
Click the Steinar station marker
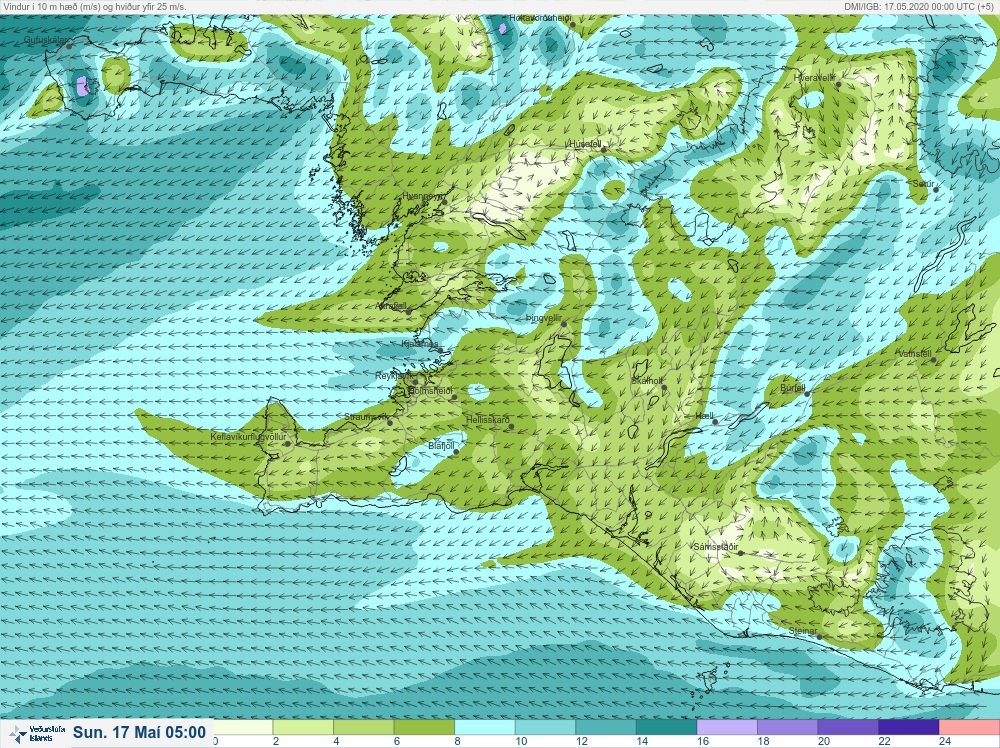(820, 637)
